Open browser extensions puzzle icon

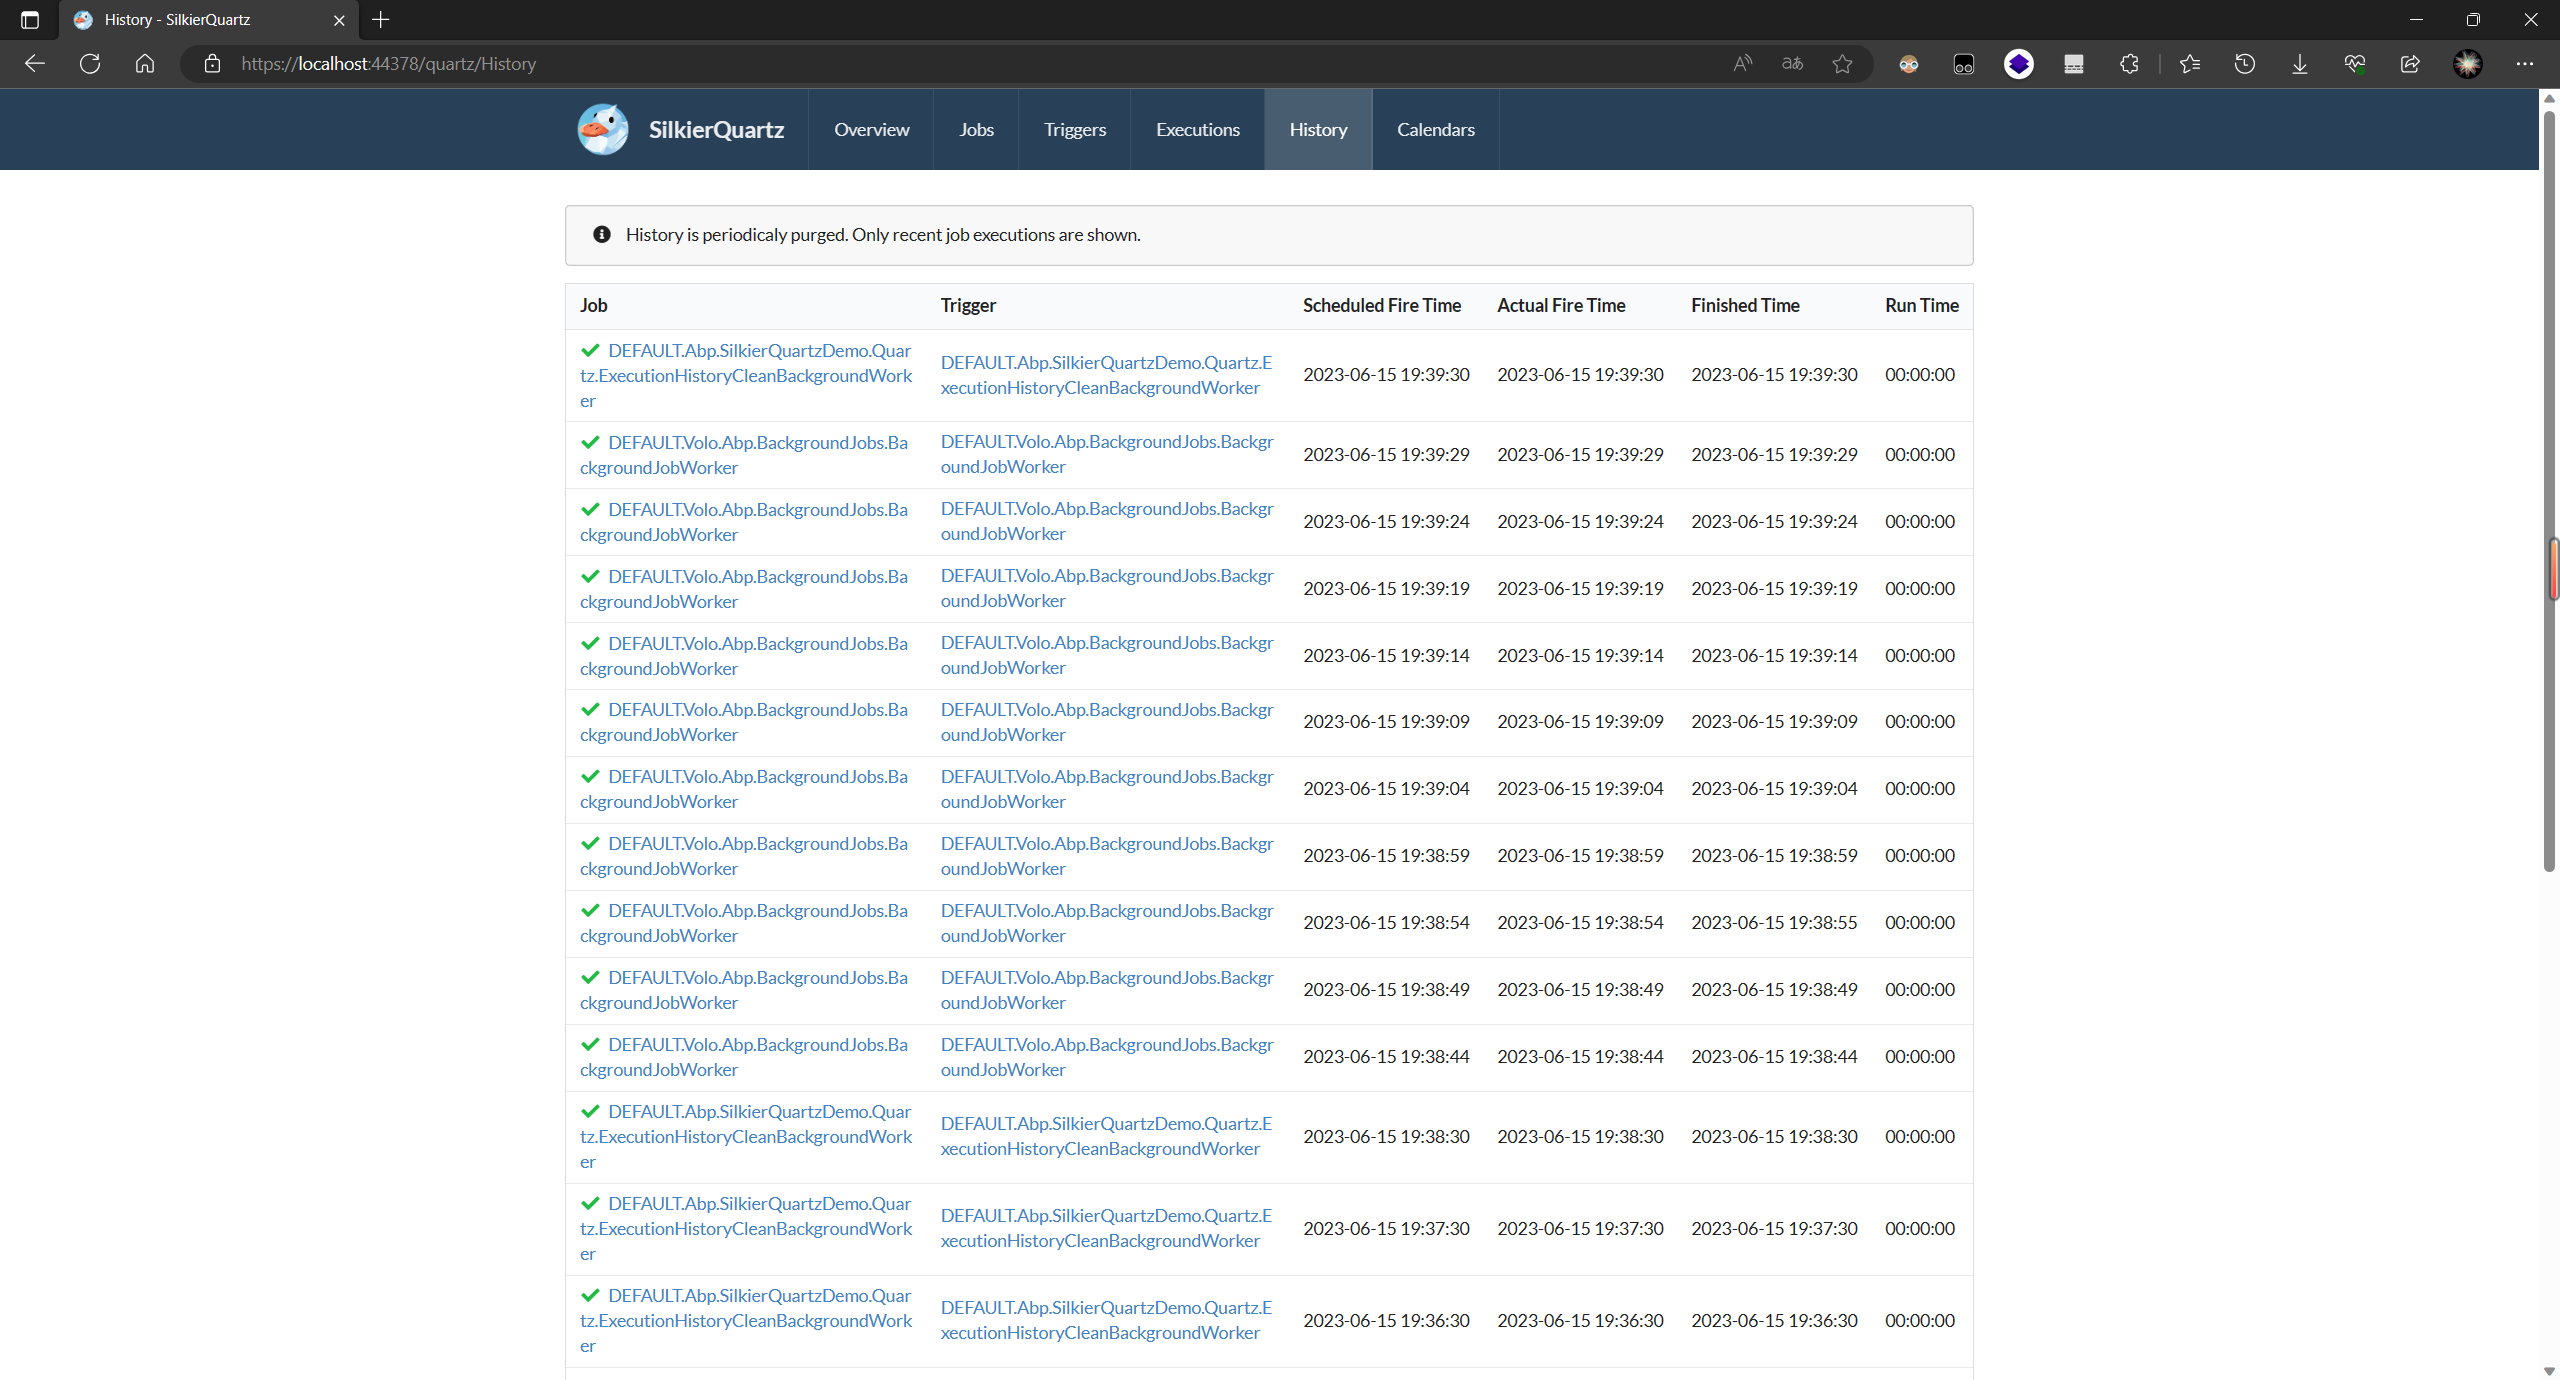pyautogui.click(x=2129, y=64)
